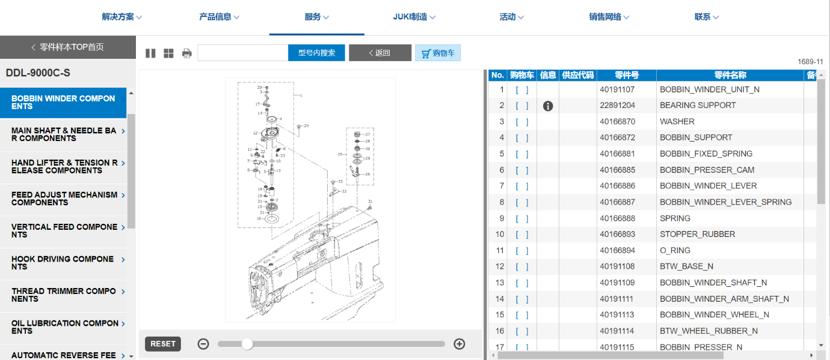Image resolution: width=830 pixels, height=360 pixels.
Task: Select THREAD TRIMMER COMPONENTS in sidebar
Action: [x=64, y=295]
